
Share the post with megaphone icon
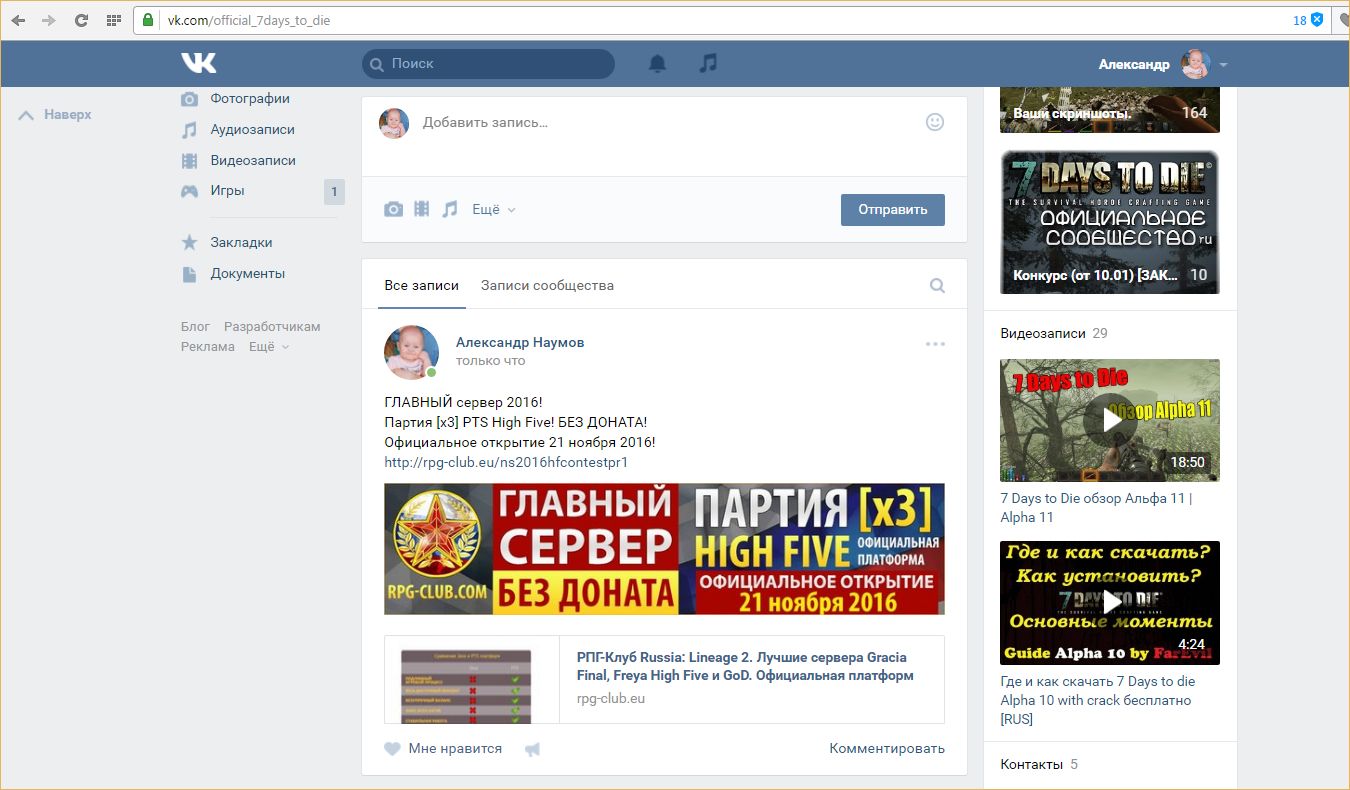(532, 749)
